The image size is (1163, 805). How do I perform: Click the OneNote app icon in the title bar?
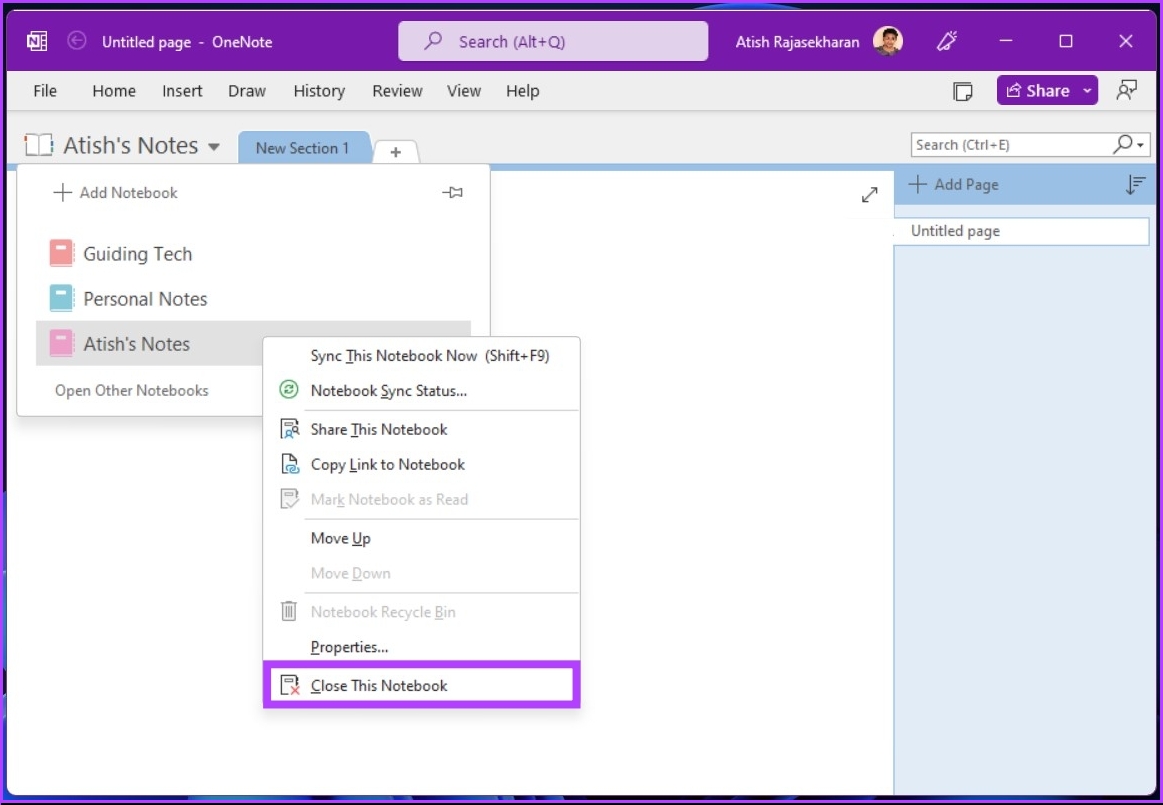[x=37, y=41]
